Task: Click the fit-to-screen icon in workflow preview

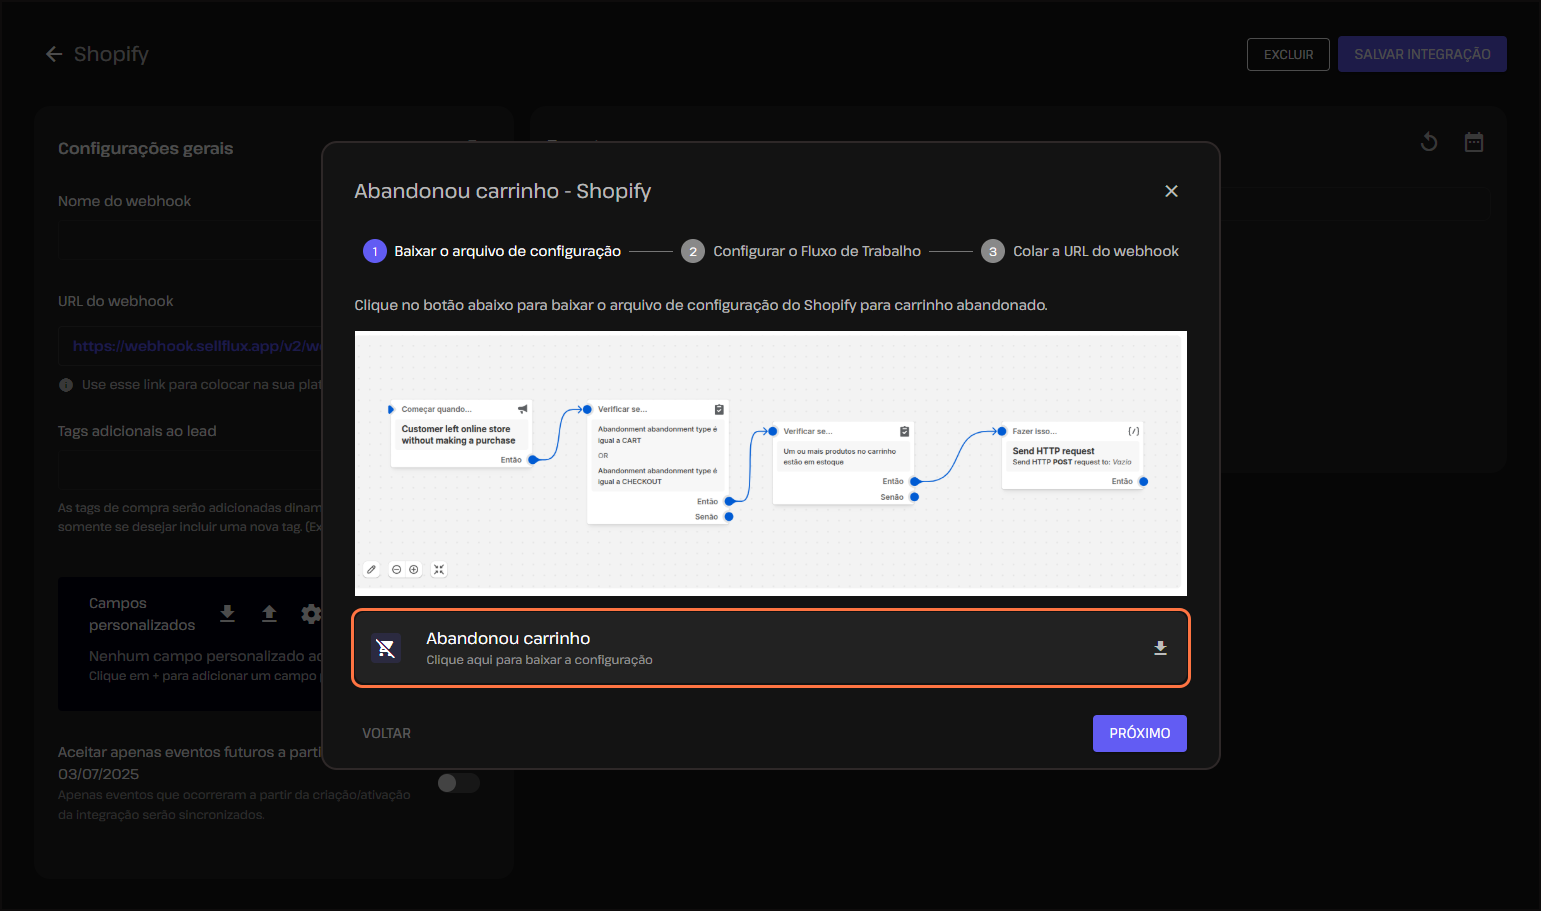Action: (x=439, y=569)
